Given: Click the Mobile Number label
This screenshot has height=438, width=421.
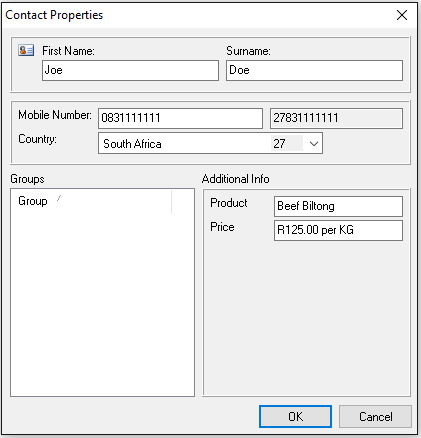Looking at the screenshot, I should tap(55, 115).
